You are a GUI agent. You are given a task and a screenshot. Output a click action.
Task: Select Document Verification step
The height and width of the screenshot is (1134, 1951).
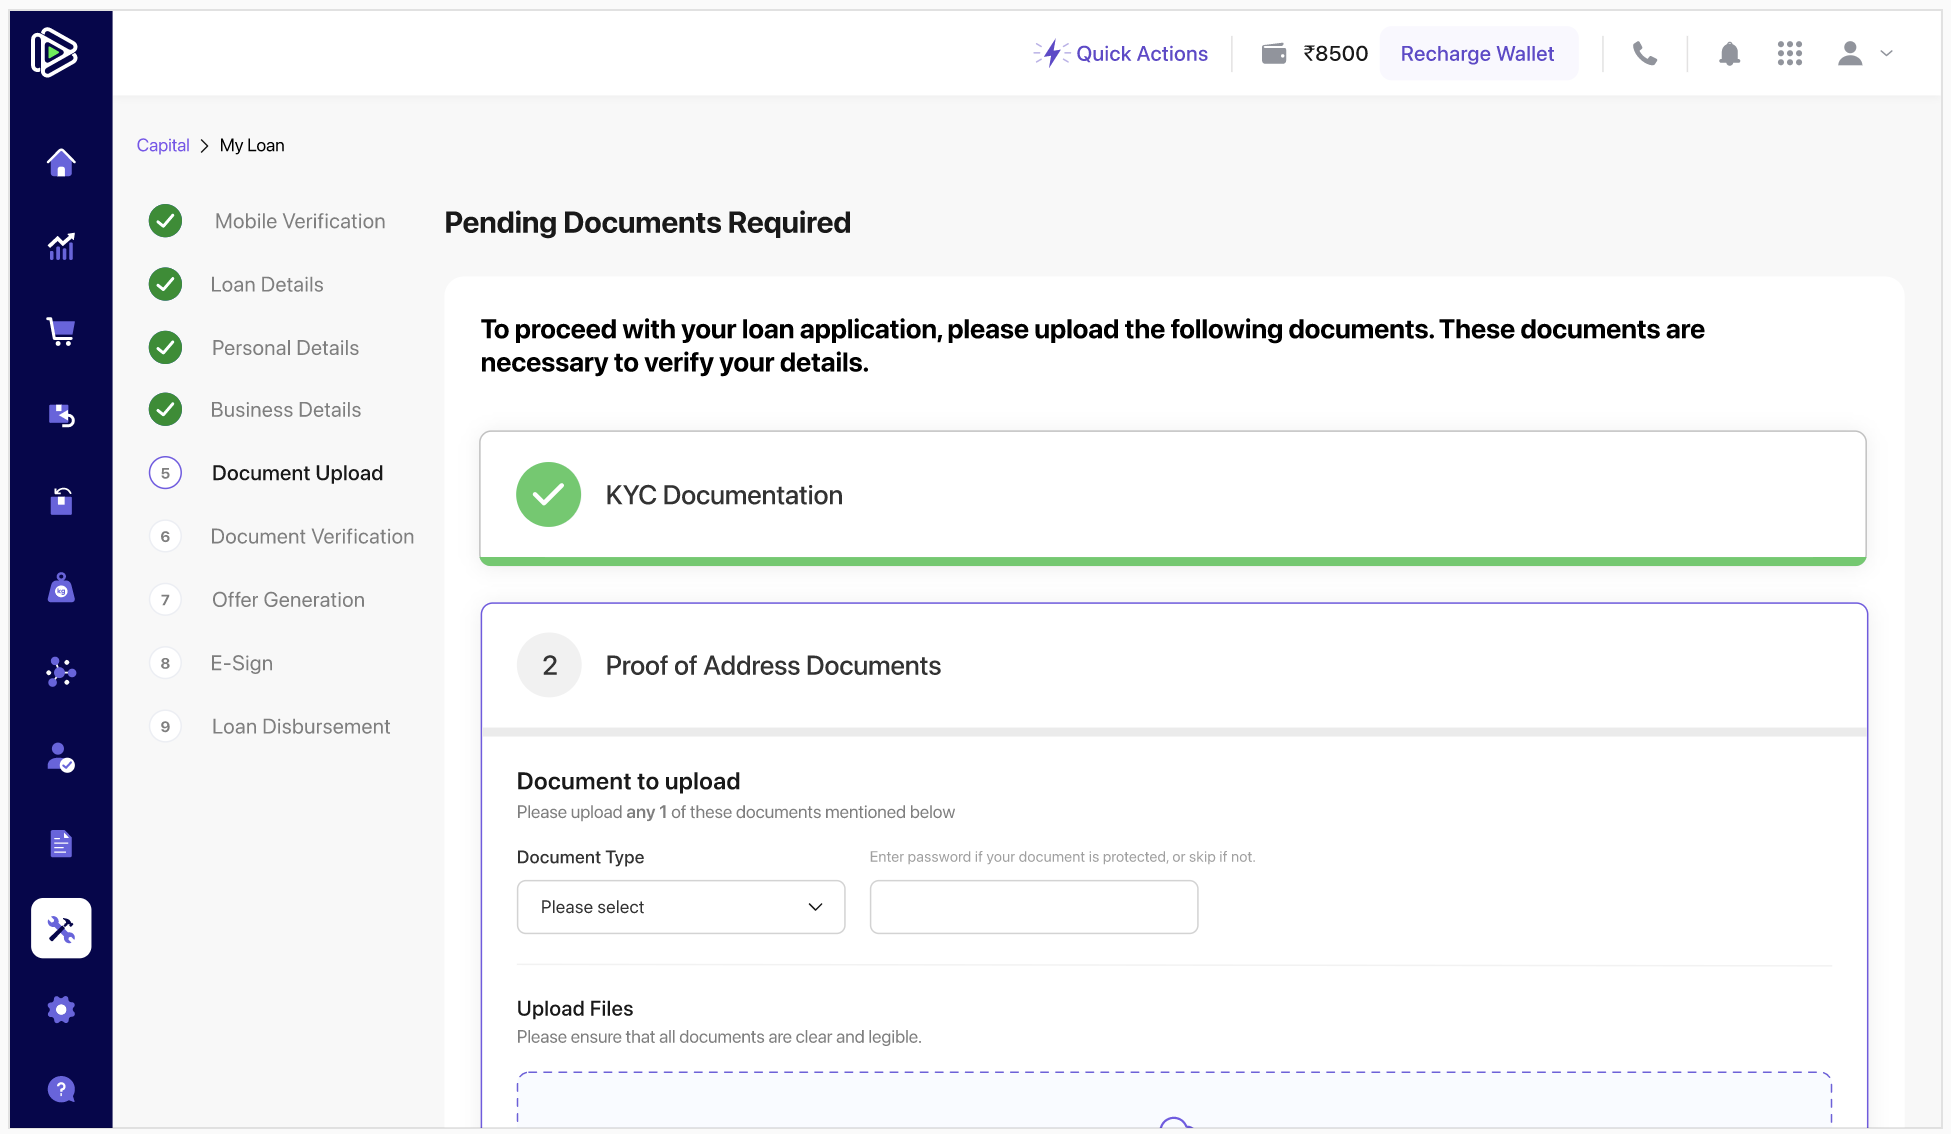point(312,537)
